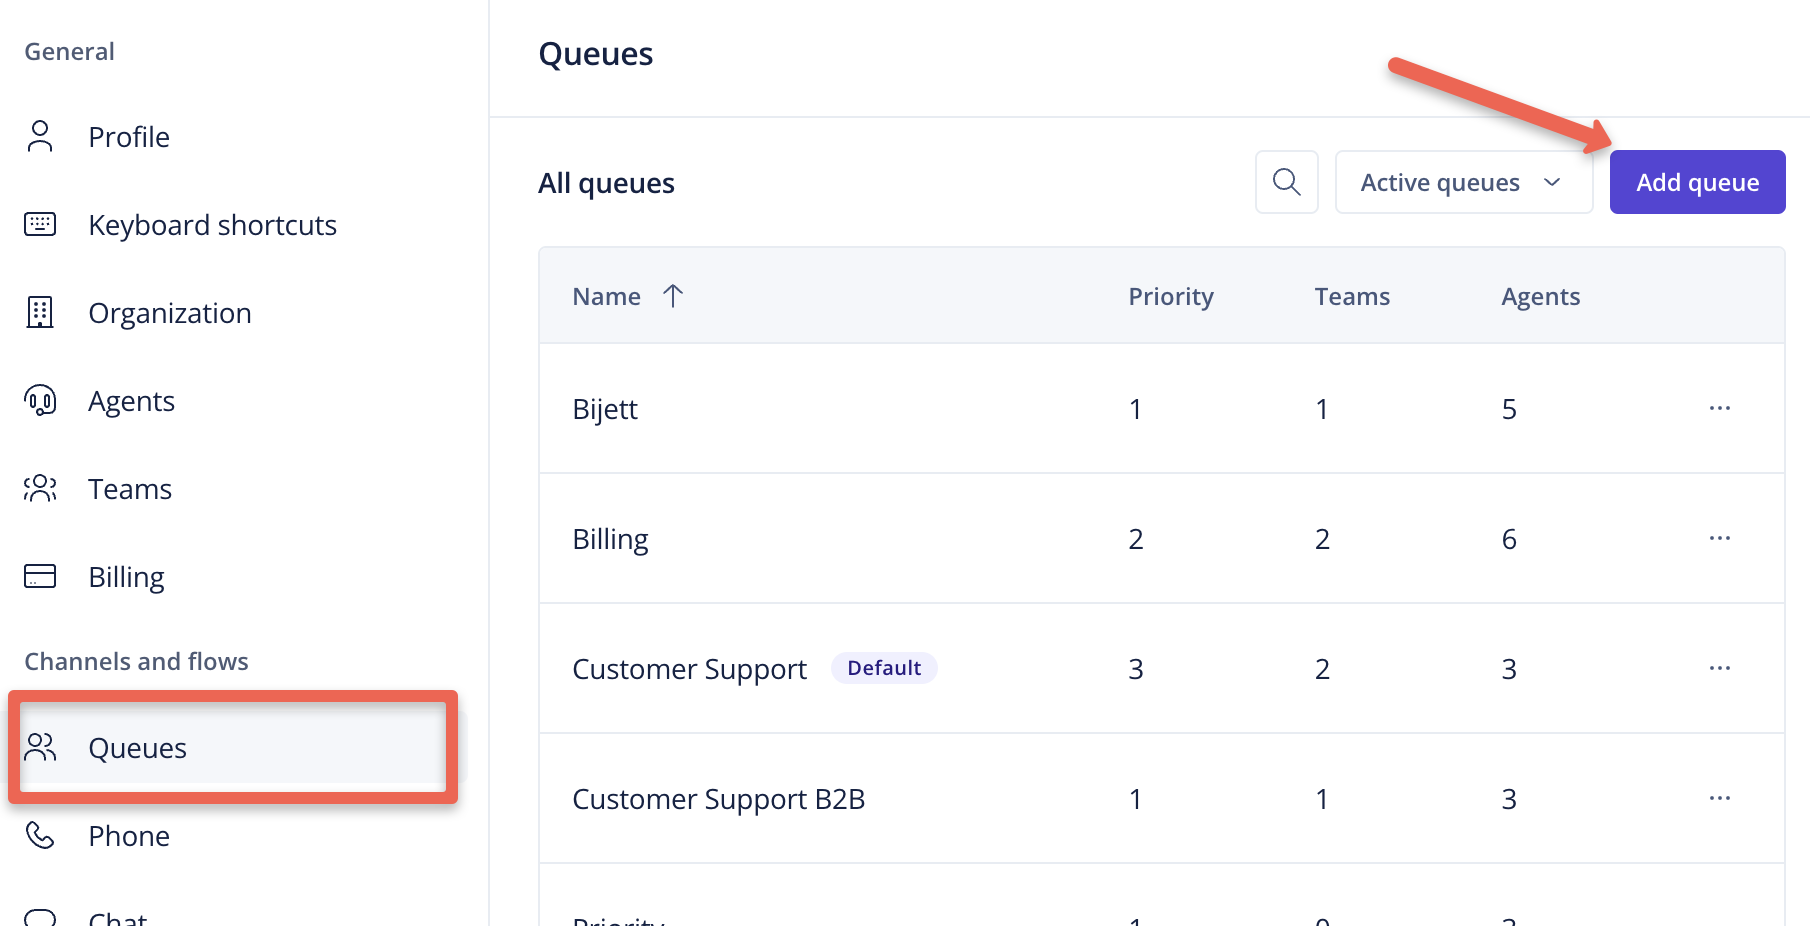Open the Billing queue row
This screenshot has width=1810, height=926.
click(1162, 538)
